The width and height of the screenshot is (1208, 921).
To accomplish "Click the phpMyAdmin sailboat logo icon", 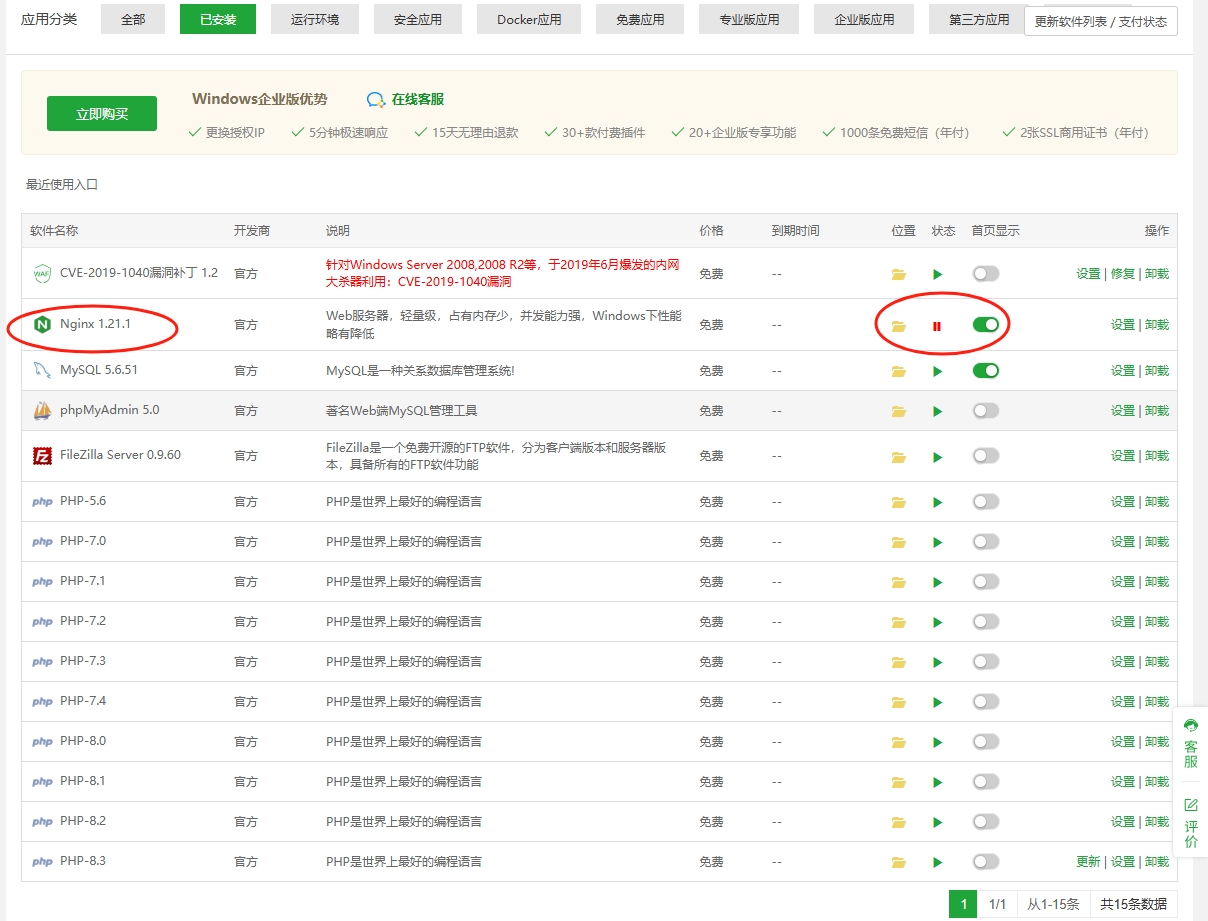I will click(x=42, y=411).
